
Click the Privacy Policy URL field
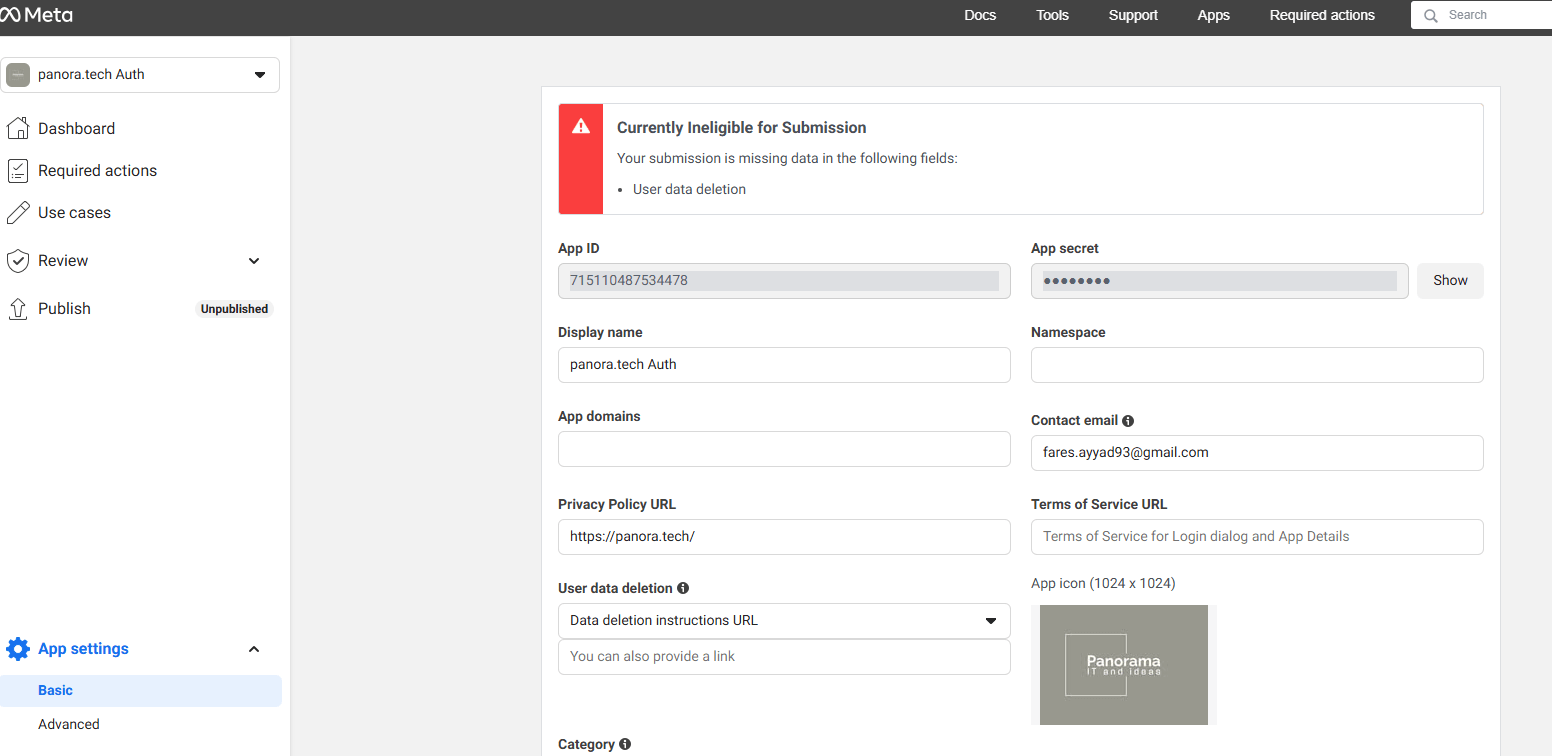click(784, 537)
